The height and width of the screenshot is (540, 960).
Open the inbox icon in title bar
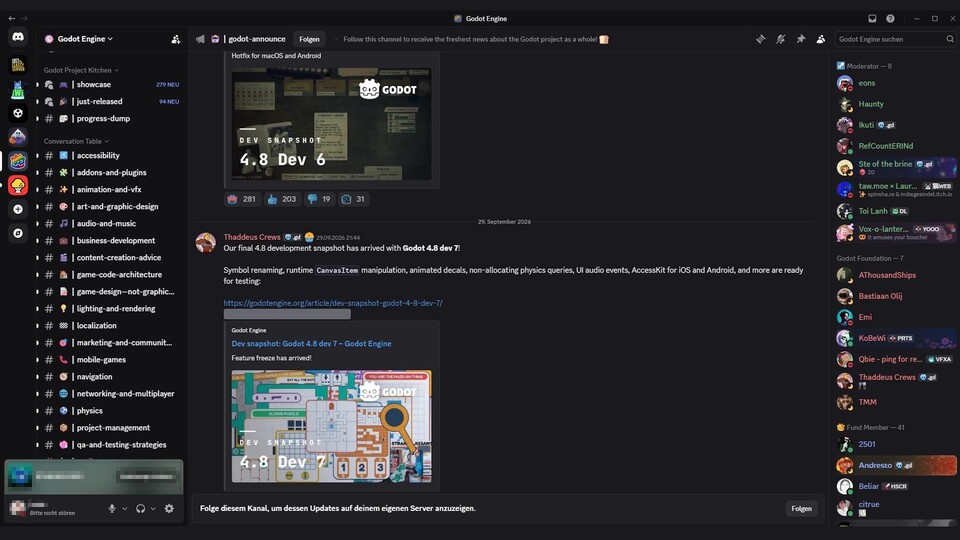(872, 18)
